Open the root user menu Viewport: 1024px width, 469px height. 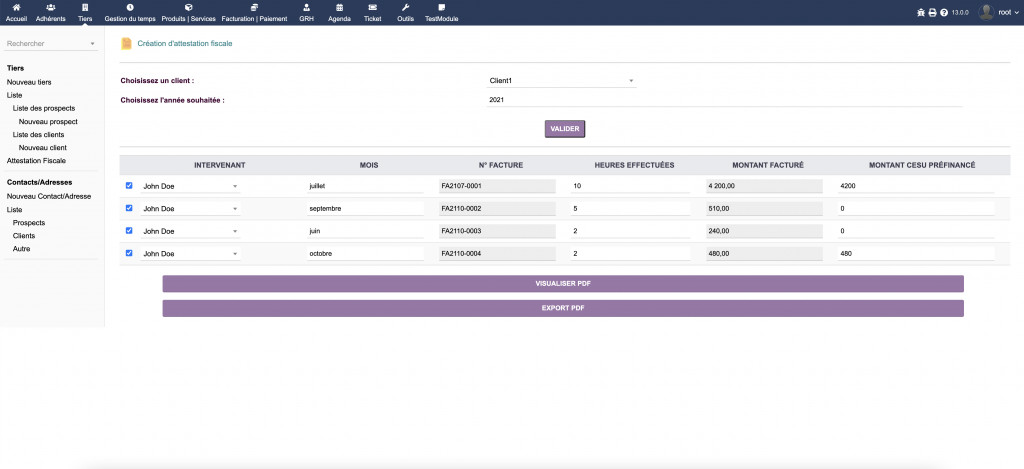click(x=1000, y=12)
